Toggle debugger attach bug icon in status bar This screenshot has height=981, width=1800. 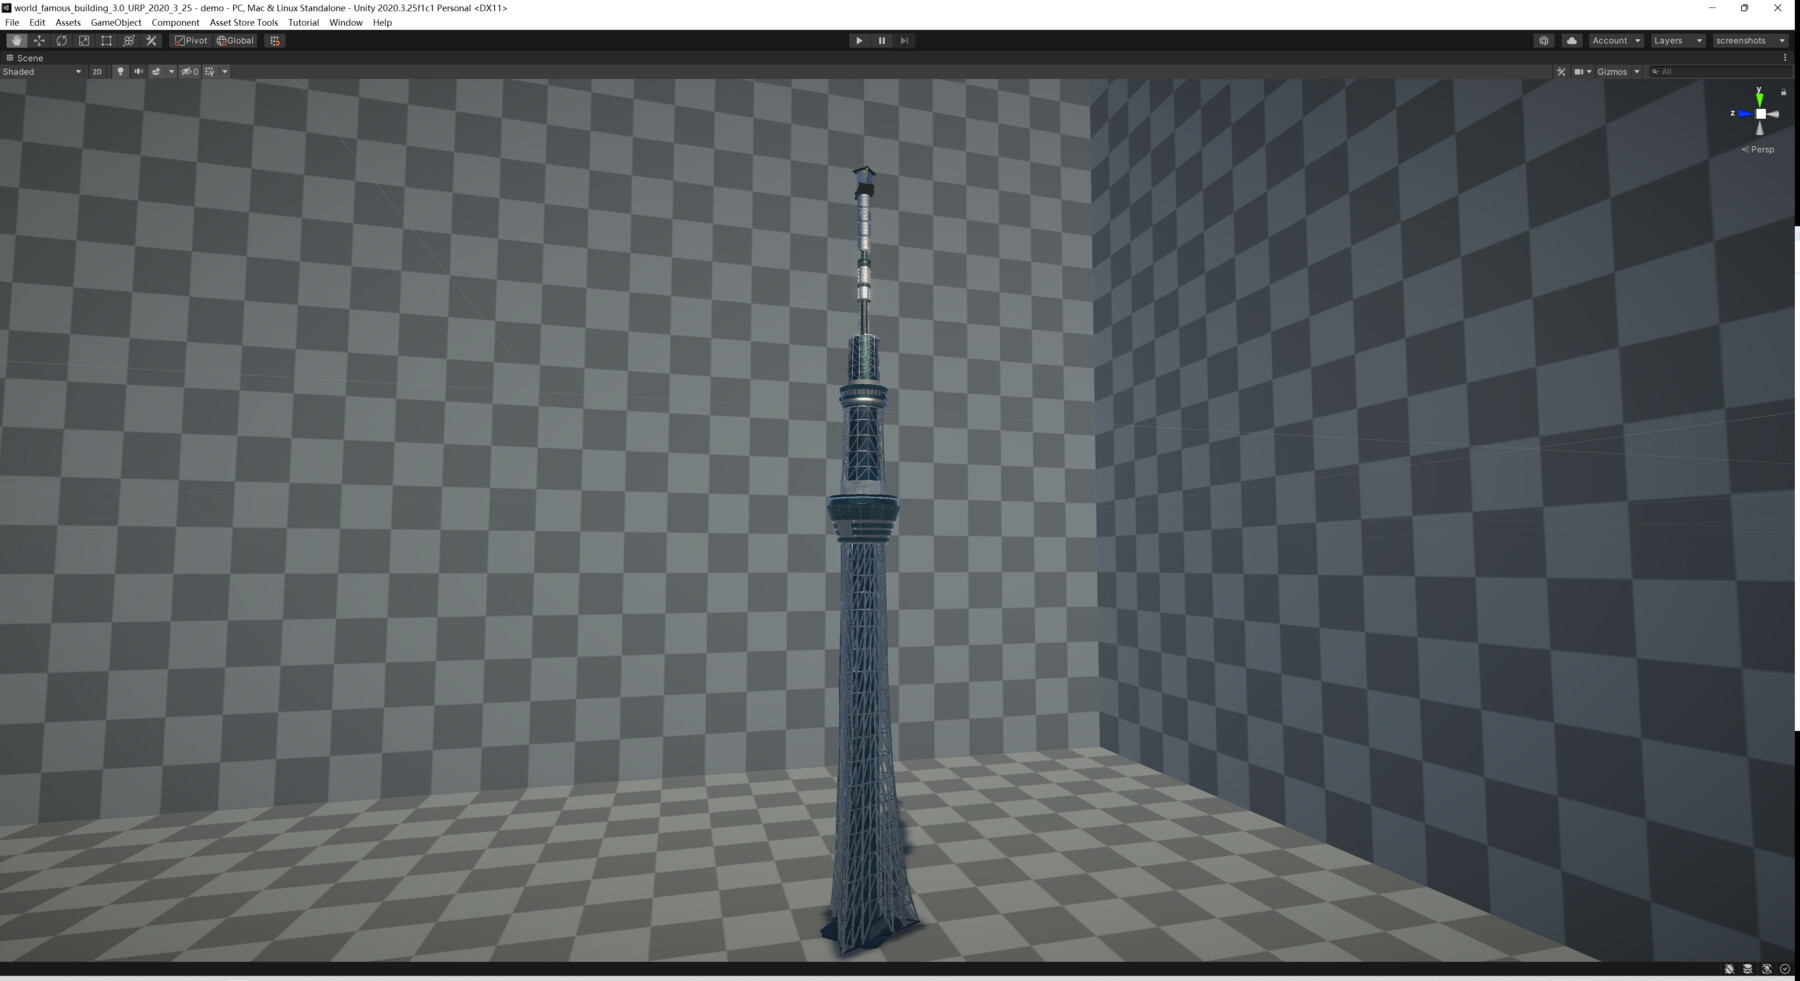coord(1729,969)
